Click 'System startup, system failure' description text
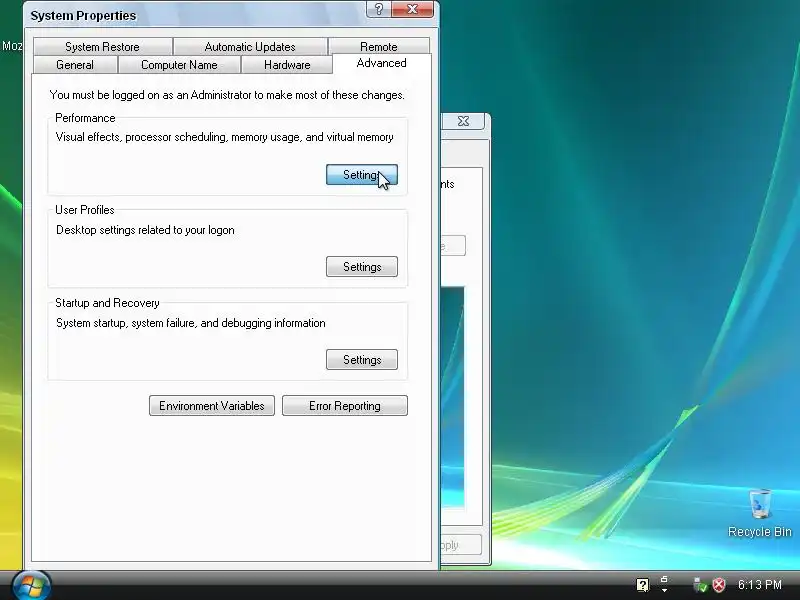This screenshot has height=600, width=800. pos(191,323)
